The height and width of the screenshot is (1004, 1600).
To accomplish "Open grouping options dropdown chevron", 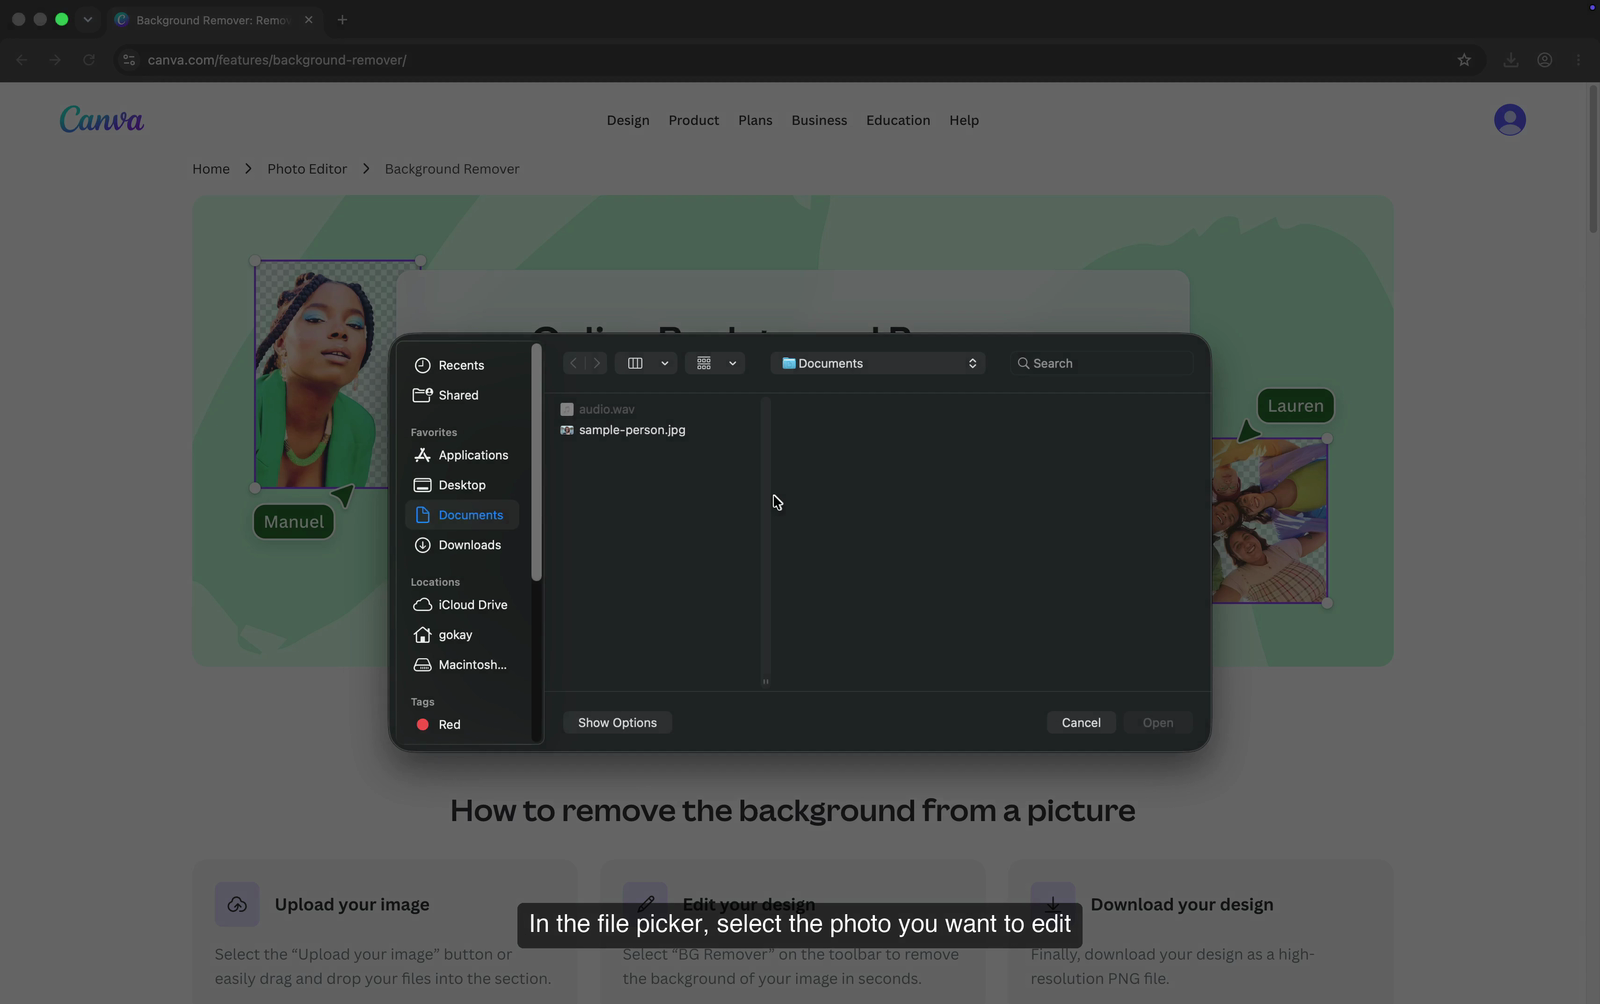I will [x=733, y=363].
